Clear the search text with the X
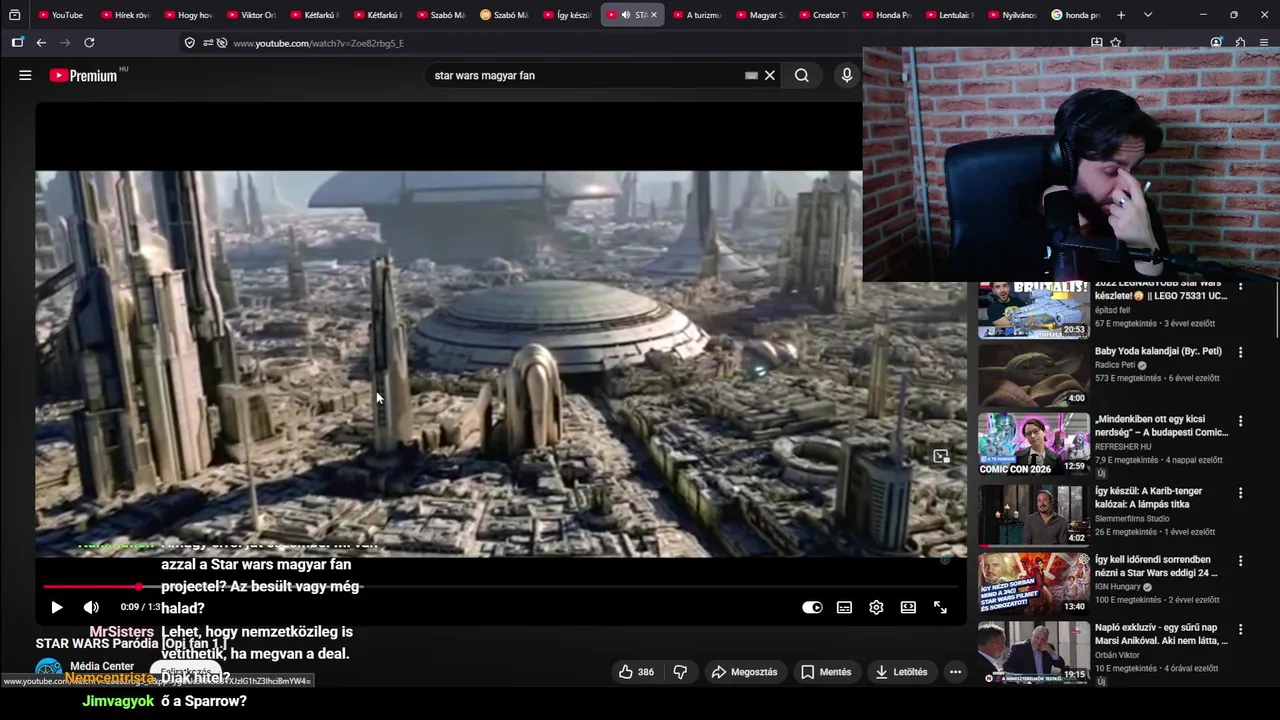The image size is (1280, 720). [x=770, y=75]
